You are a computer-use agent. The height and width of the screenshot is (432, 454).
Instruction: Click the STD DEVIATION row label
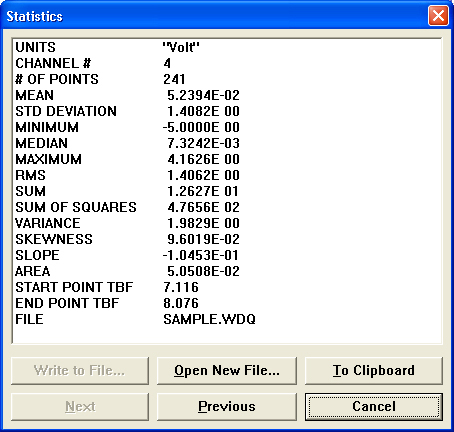(x=66, y=111)
